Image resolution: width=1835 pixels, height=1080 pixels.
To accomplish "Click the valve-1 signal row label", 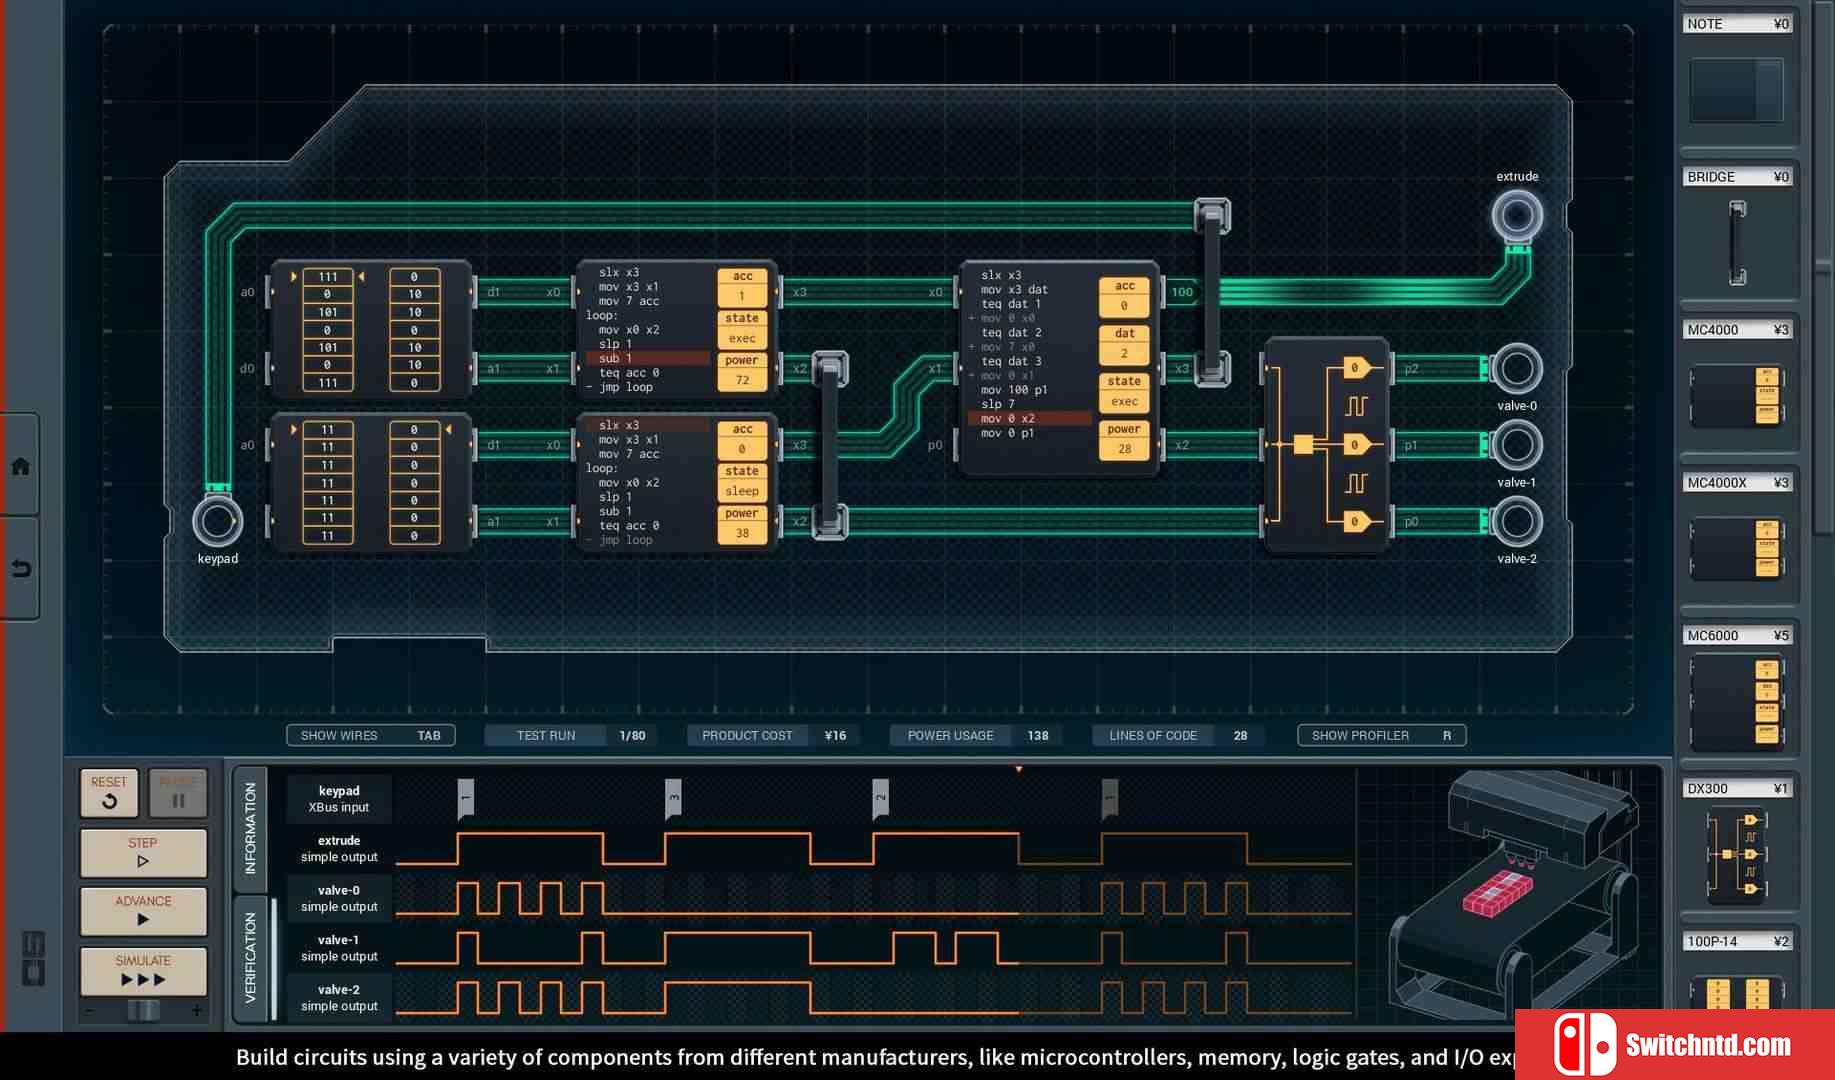I will click(x=339, y=948).
